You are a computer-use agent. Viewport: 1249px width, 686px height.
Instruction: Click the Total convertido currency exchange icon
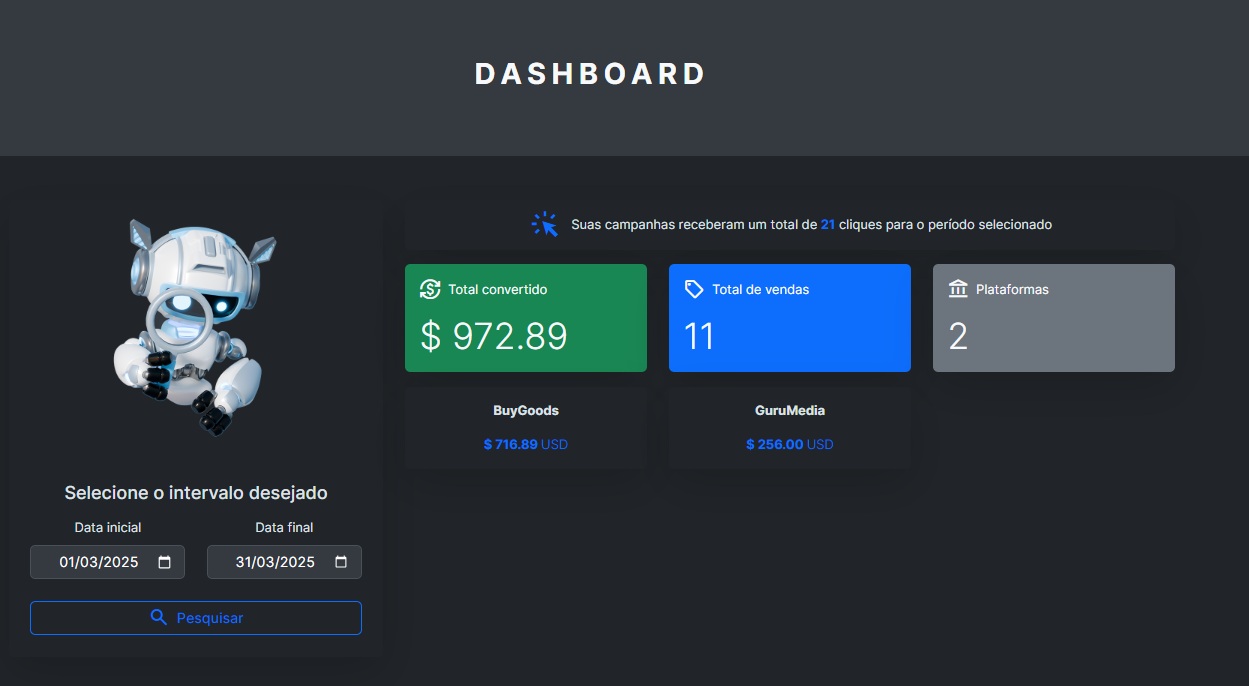click(430, 289)
